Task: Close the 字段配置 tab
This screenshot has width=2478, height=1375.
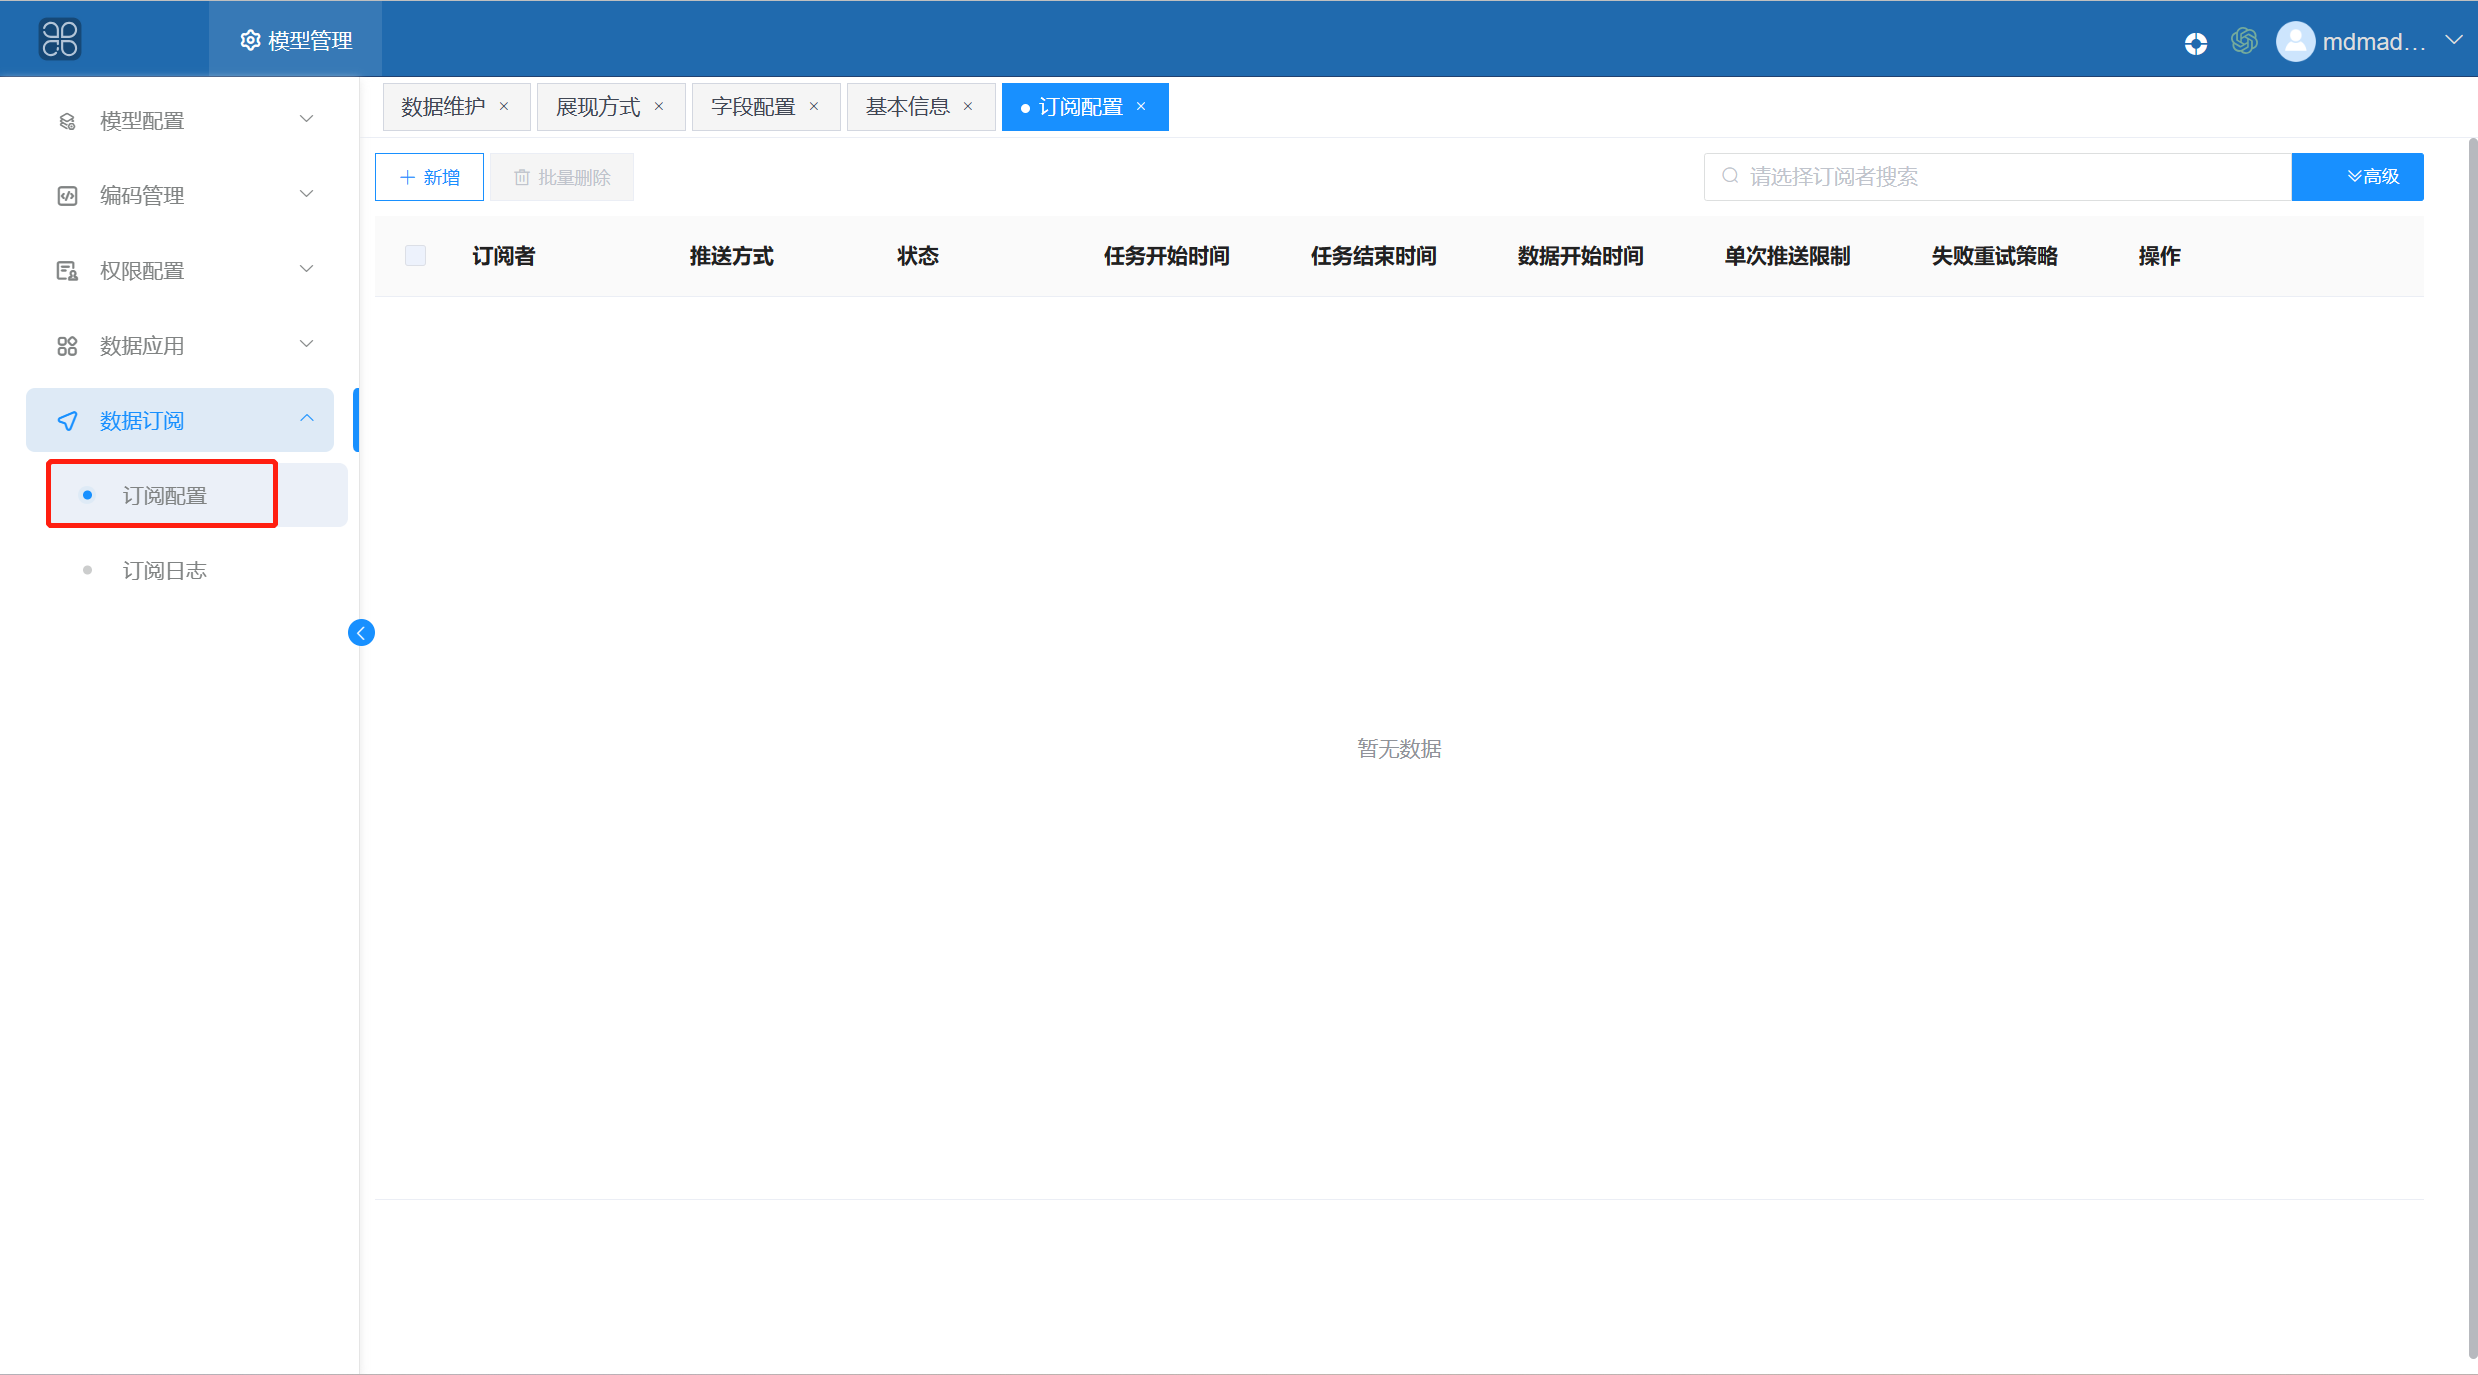Action: (814, 107)
